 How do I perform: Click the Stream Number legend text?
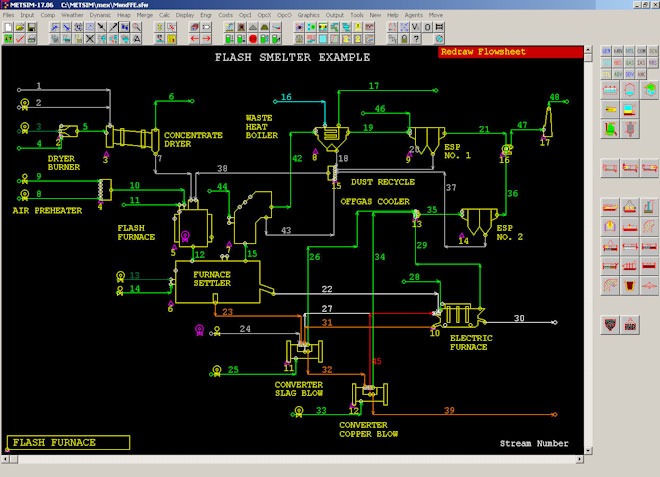(534, 443)
